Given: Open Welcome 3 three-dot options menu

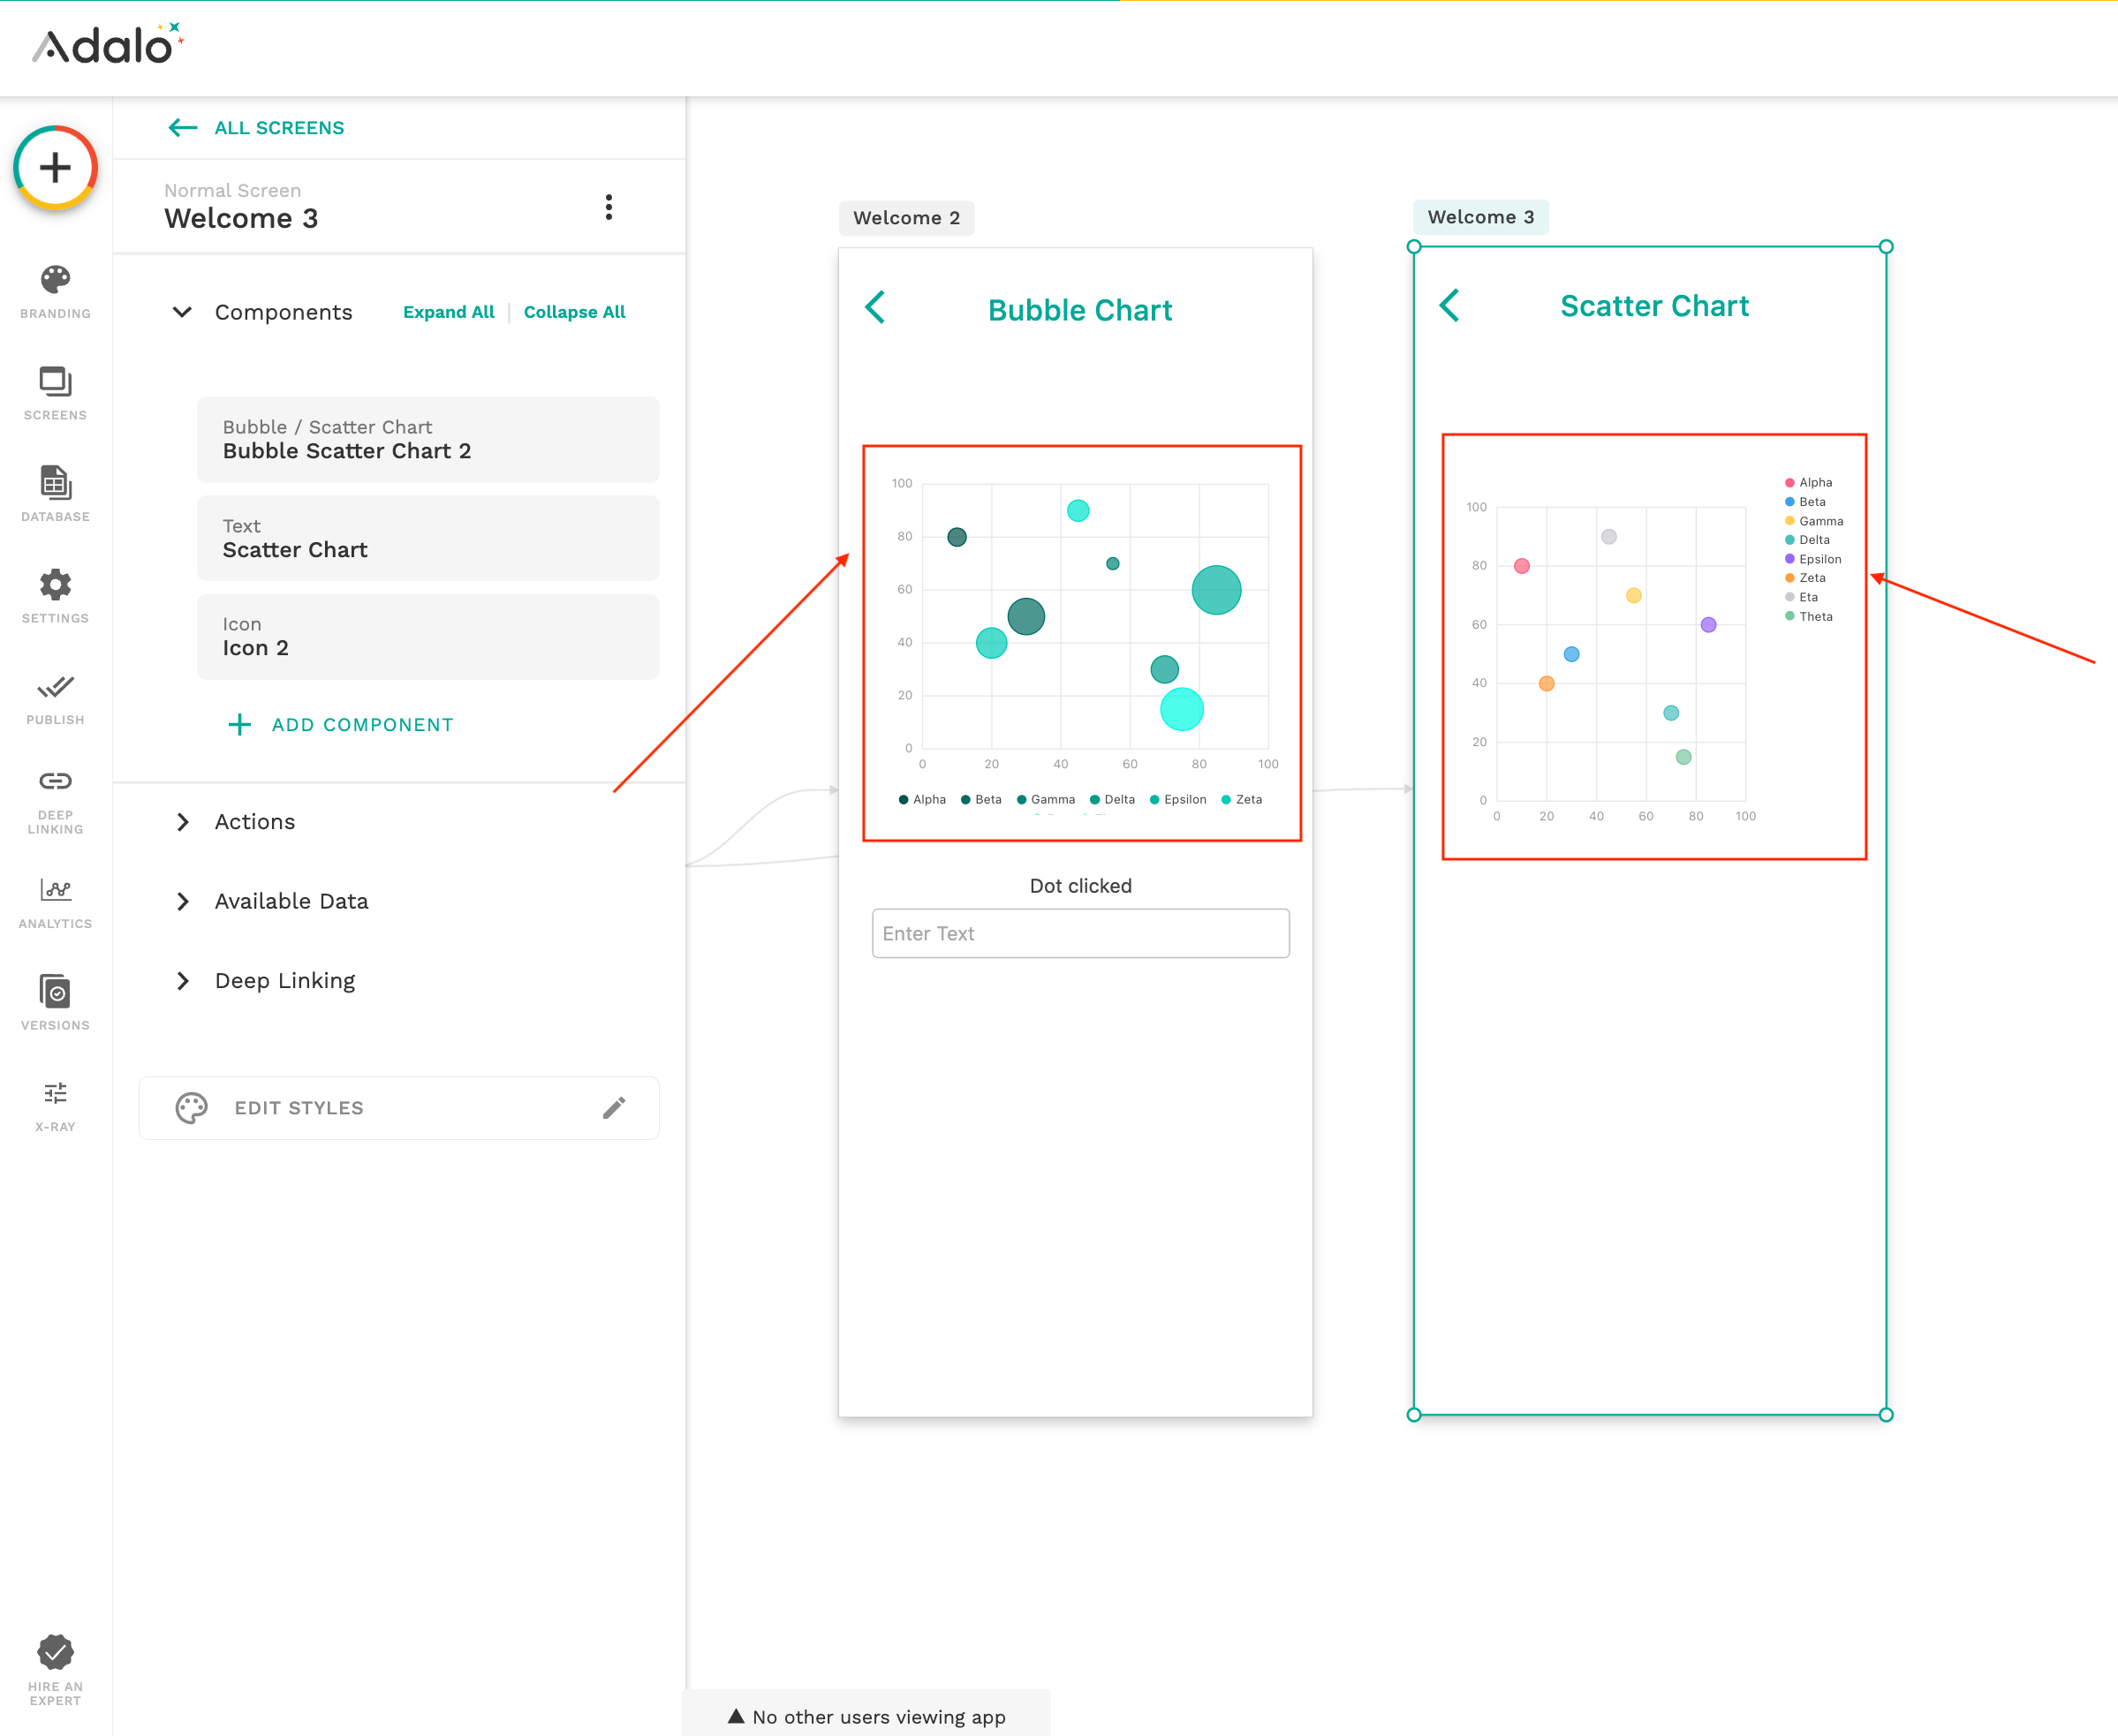Looking at the screenshot, I should (608, 207).
